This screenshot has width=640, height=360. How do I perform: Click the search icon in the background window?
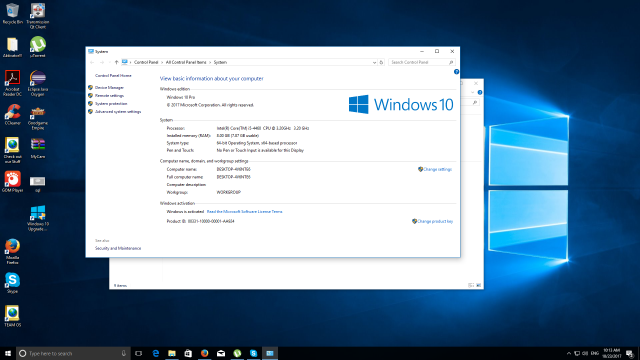(x=475, y=103)
